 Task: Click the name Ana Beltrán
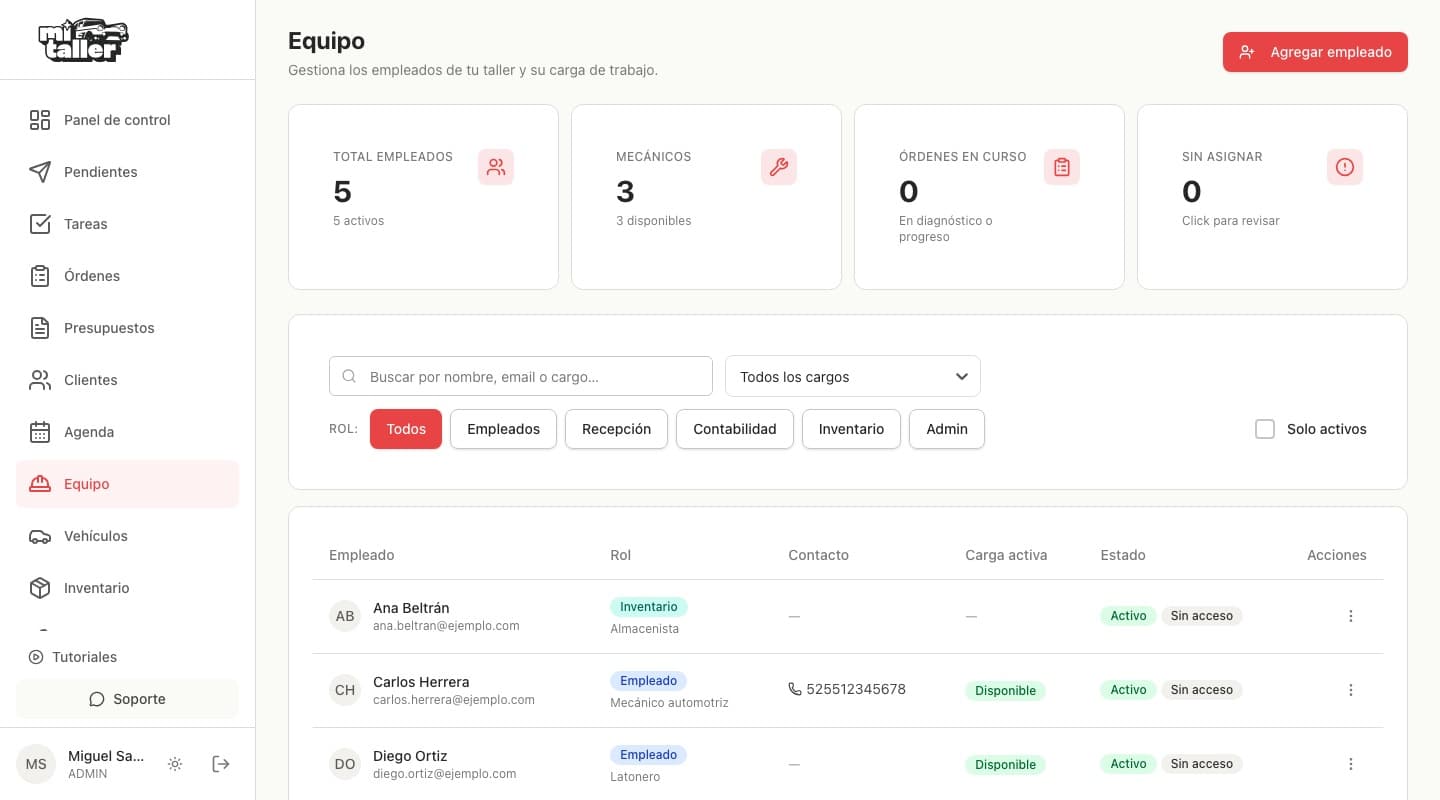click(411, 607)
